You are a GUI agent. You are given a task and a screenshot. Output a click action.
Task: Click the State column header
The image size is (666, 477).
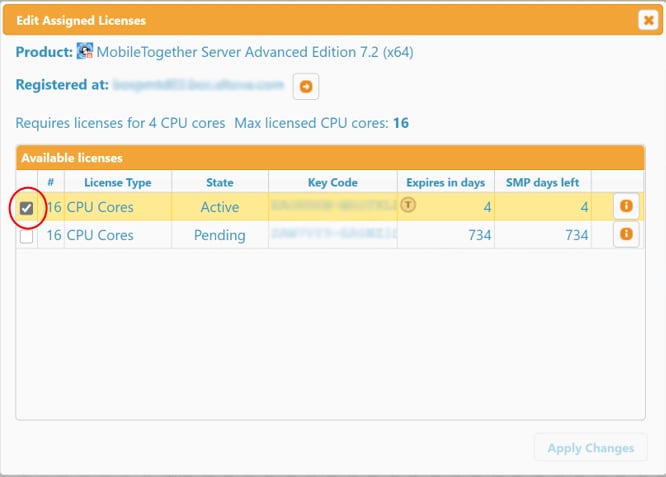[219, 182]
